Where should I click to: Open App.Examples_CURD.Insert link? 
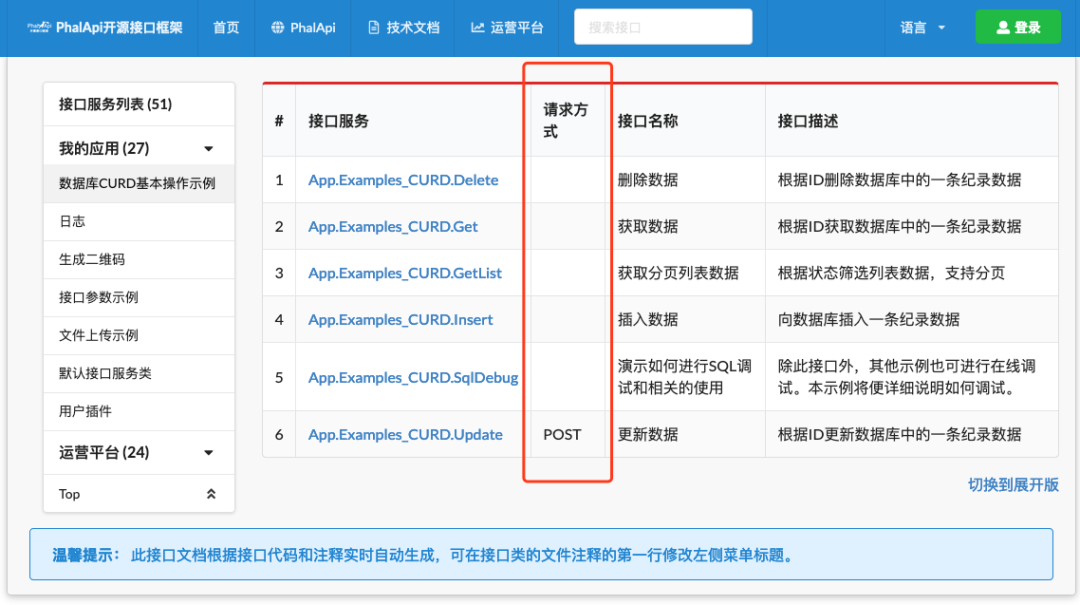(x=400, y=320)
